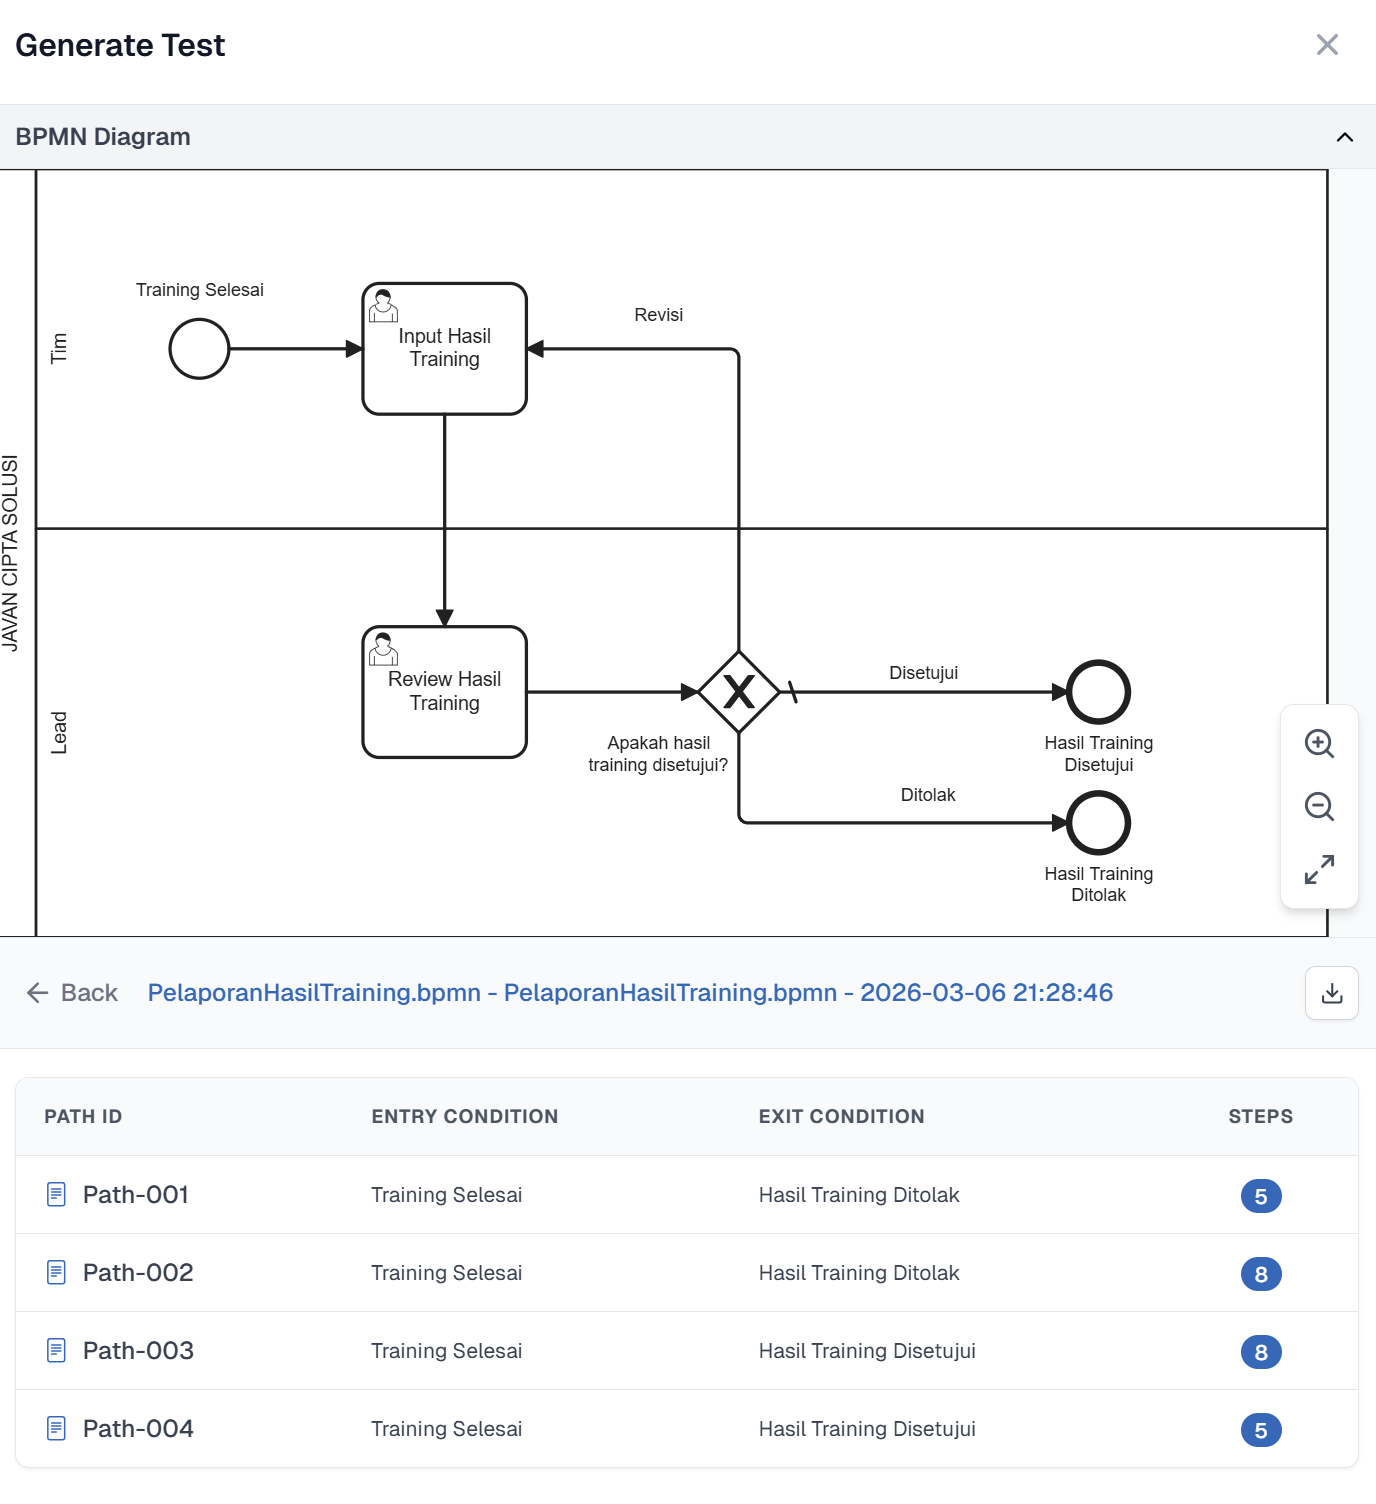Open the PelaporanHasilTraining.bpmn link
Screen dimensions: 1376x1504
click(x=630, y=993)
